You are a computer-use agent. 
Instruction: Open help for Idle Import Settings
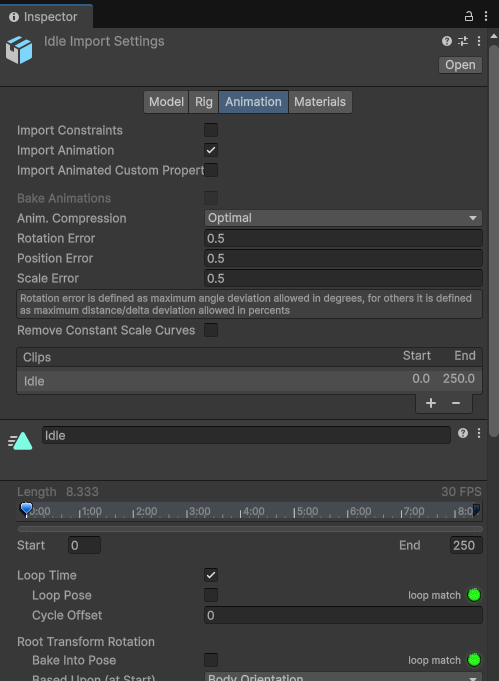pos(447,41)
